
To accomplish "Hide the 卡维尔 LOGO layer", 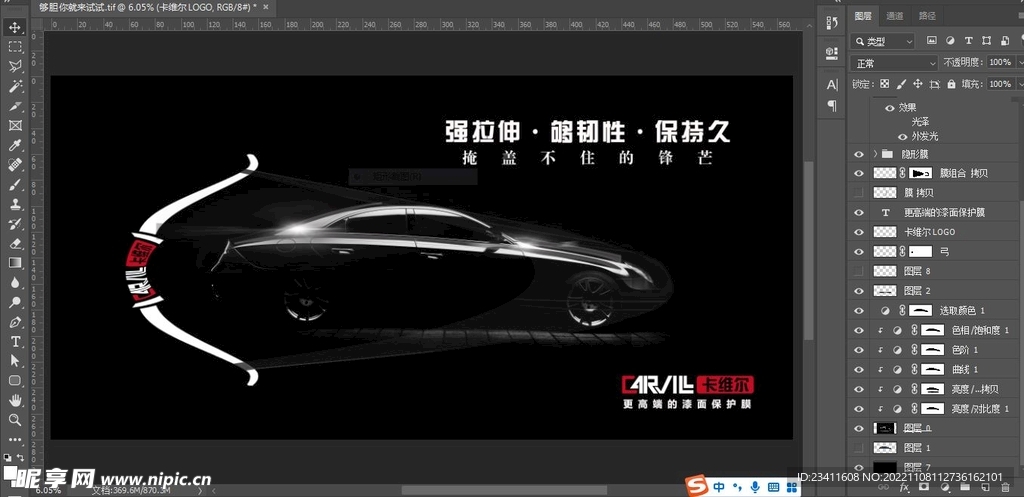I will point(858,232).
